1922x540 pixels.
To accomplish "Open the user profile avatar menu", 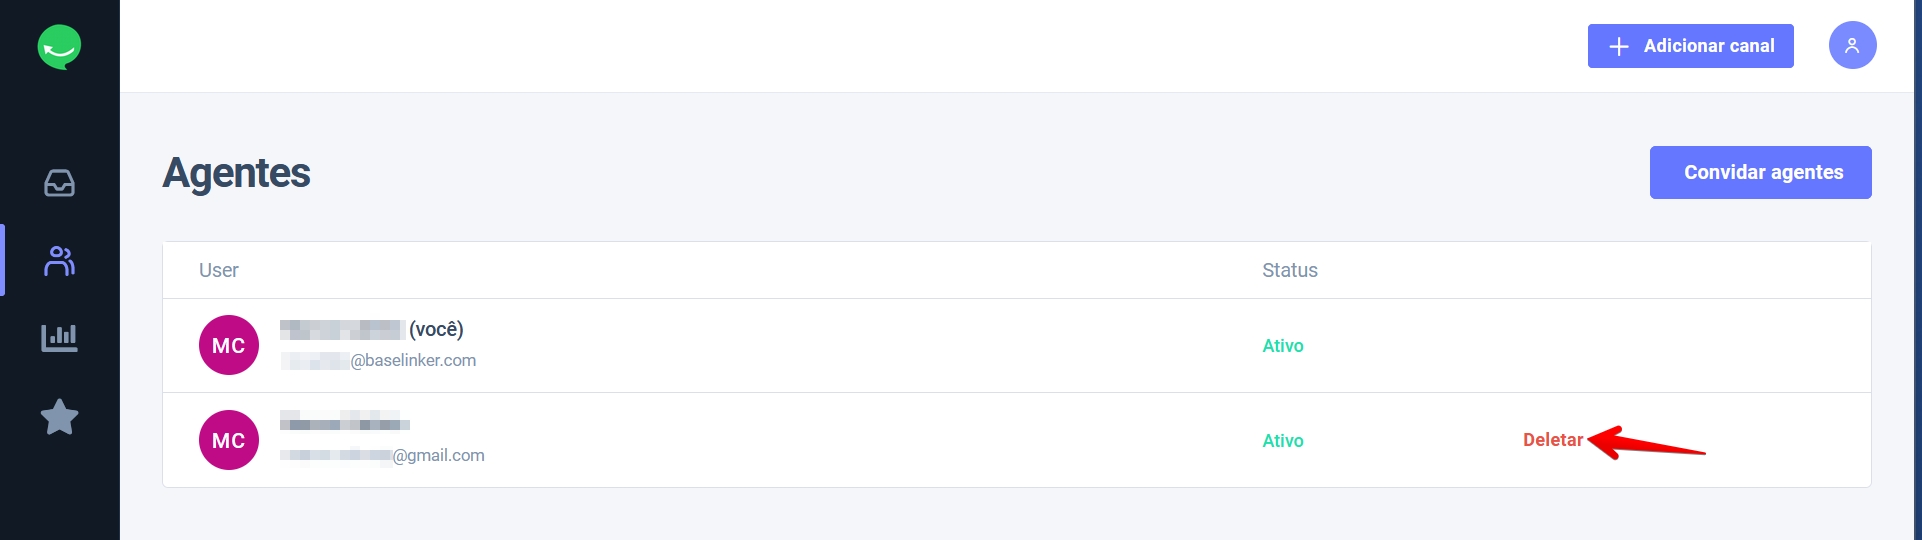I will (x=1852, y=46).
